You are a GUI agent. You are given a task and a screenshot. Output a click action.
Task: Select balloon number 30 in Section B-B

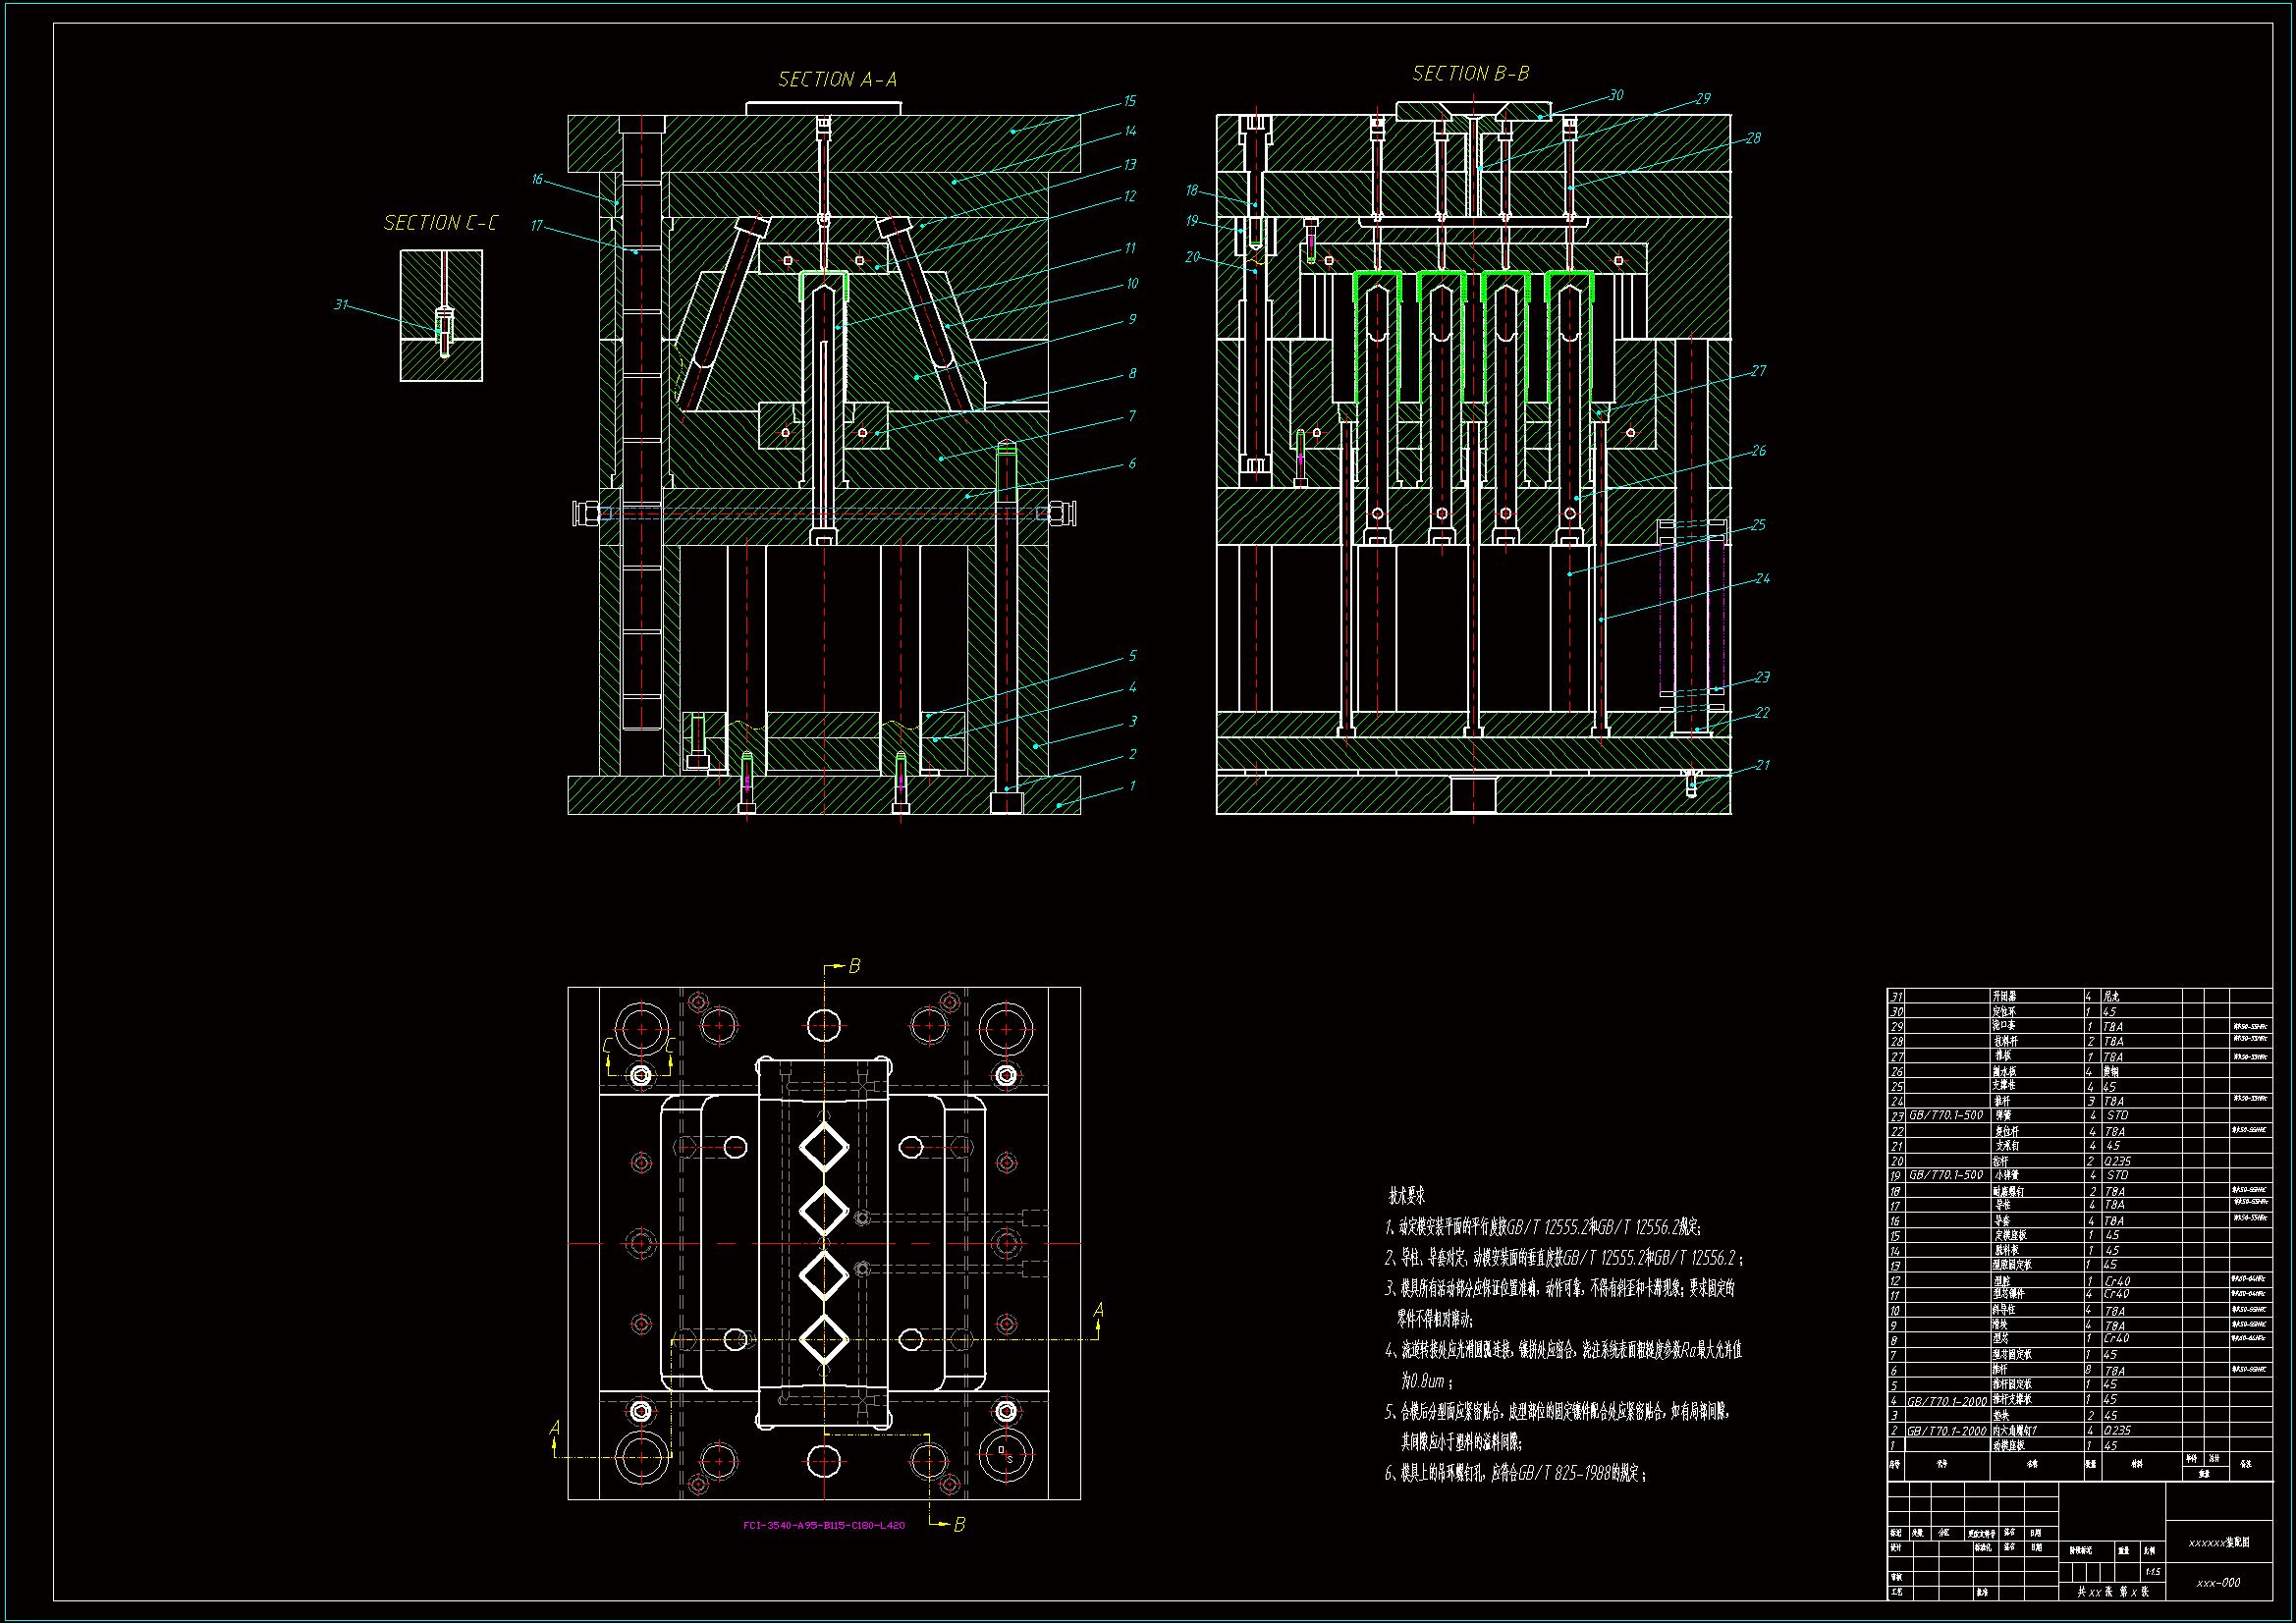point(1616,95)
